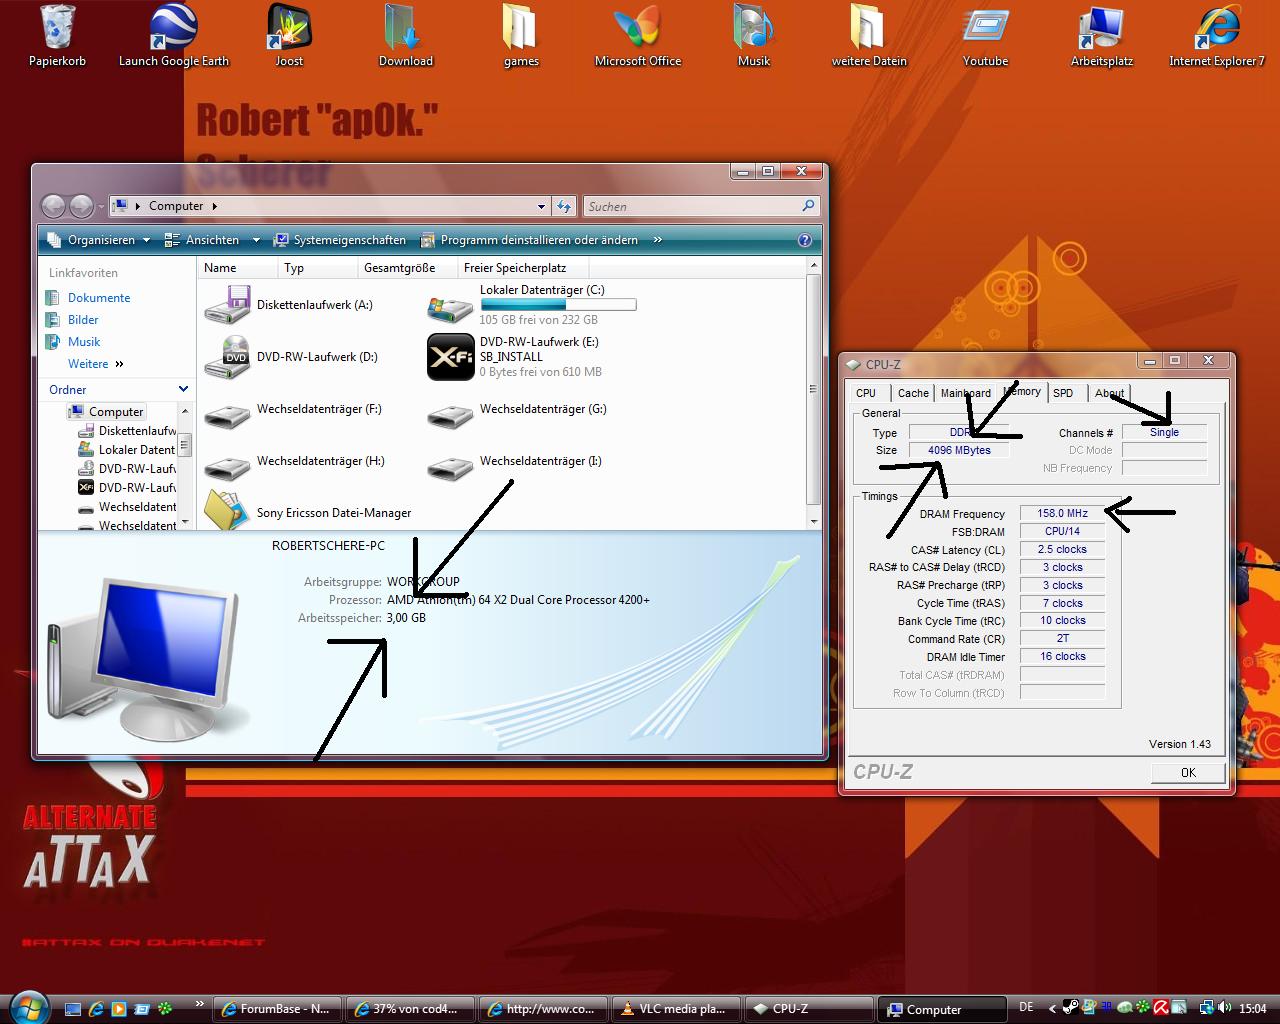Click the taskbar clock 15:04
The image size is (1280, 1024).
click(1252, 1008)
